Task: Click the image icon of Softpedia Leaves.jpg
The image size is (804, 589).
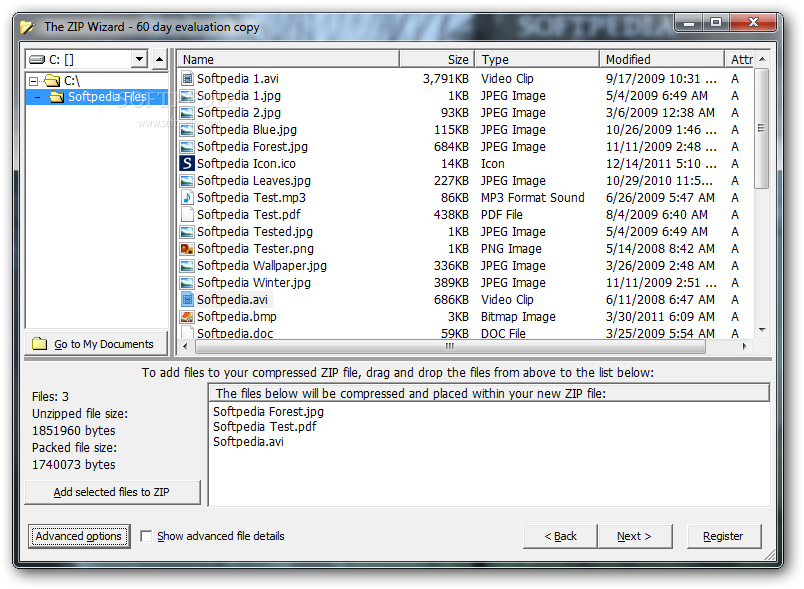Action: pos(187,181)
